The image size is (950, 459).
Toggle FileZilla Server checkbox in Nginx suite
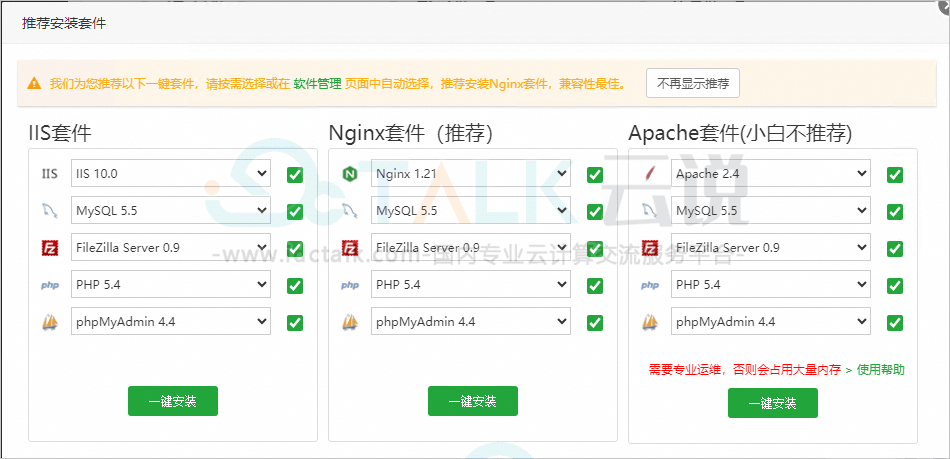tap(595, 248)
